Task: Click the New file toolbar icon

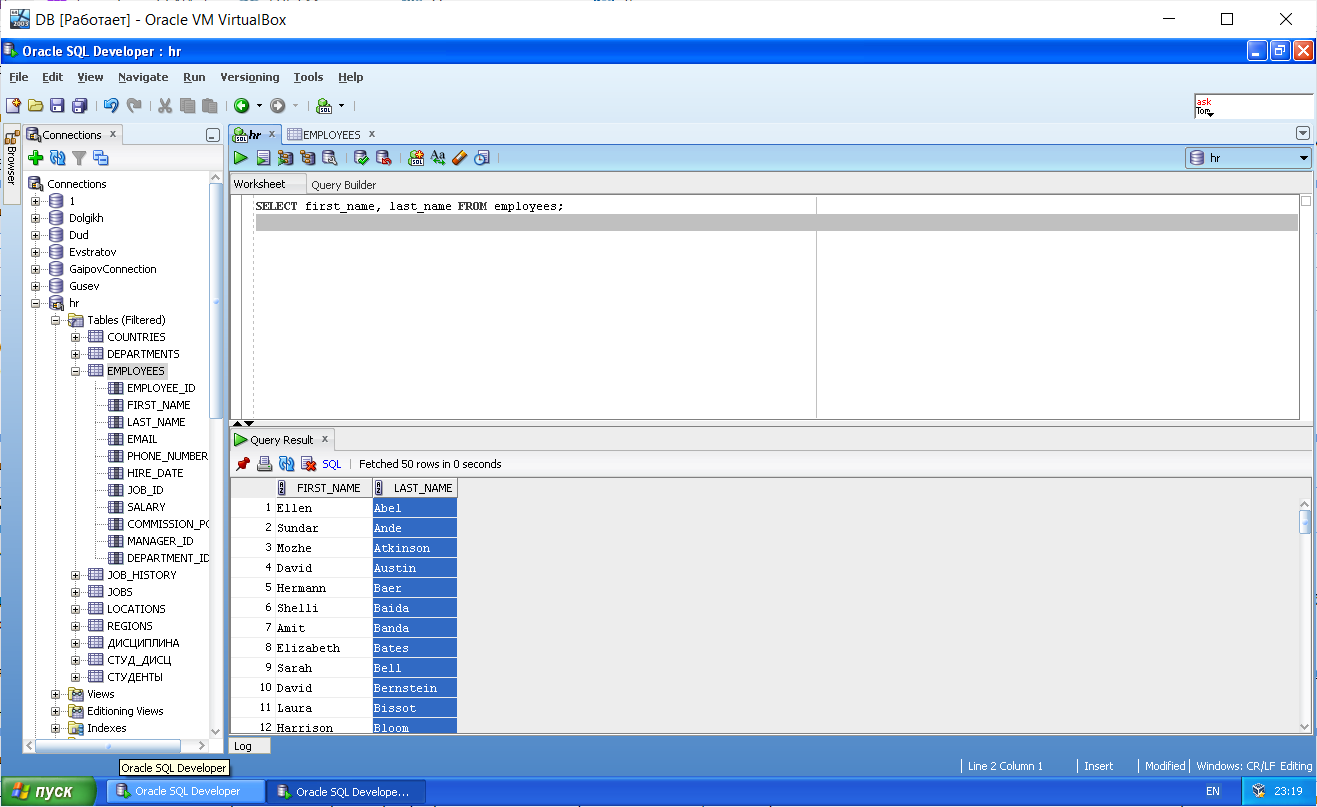Action: 13,105
